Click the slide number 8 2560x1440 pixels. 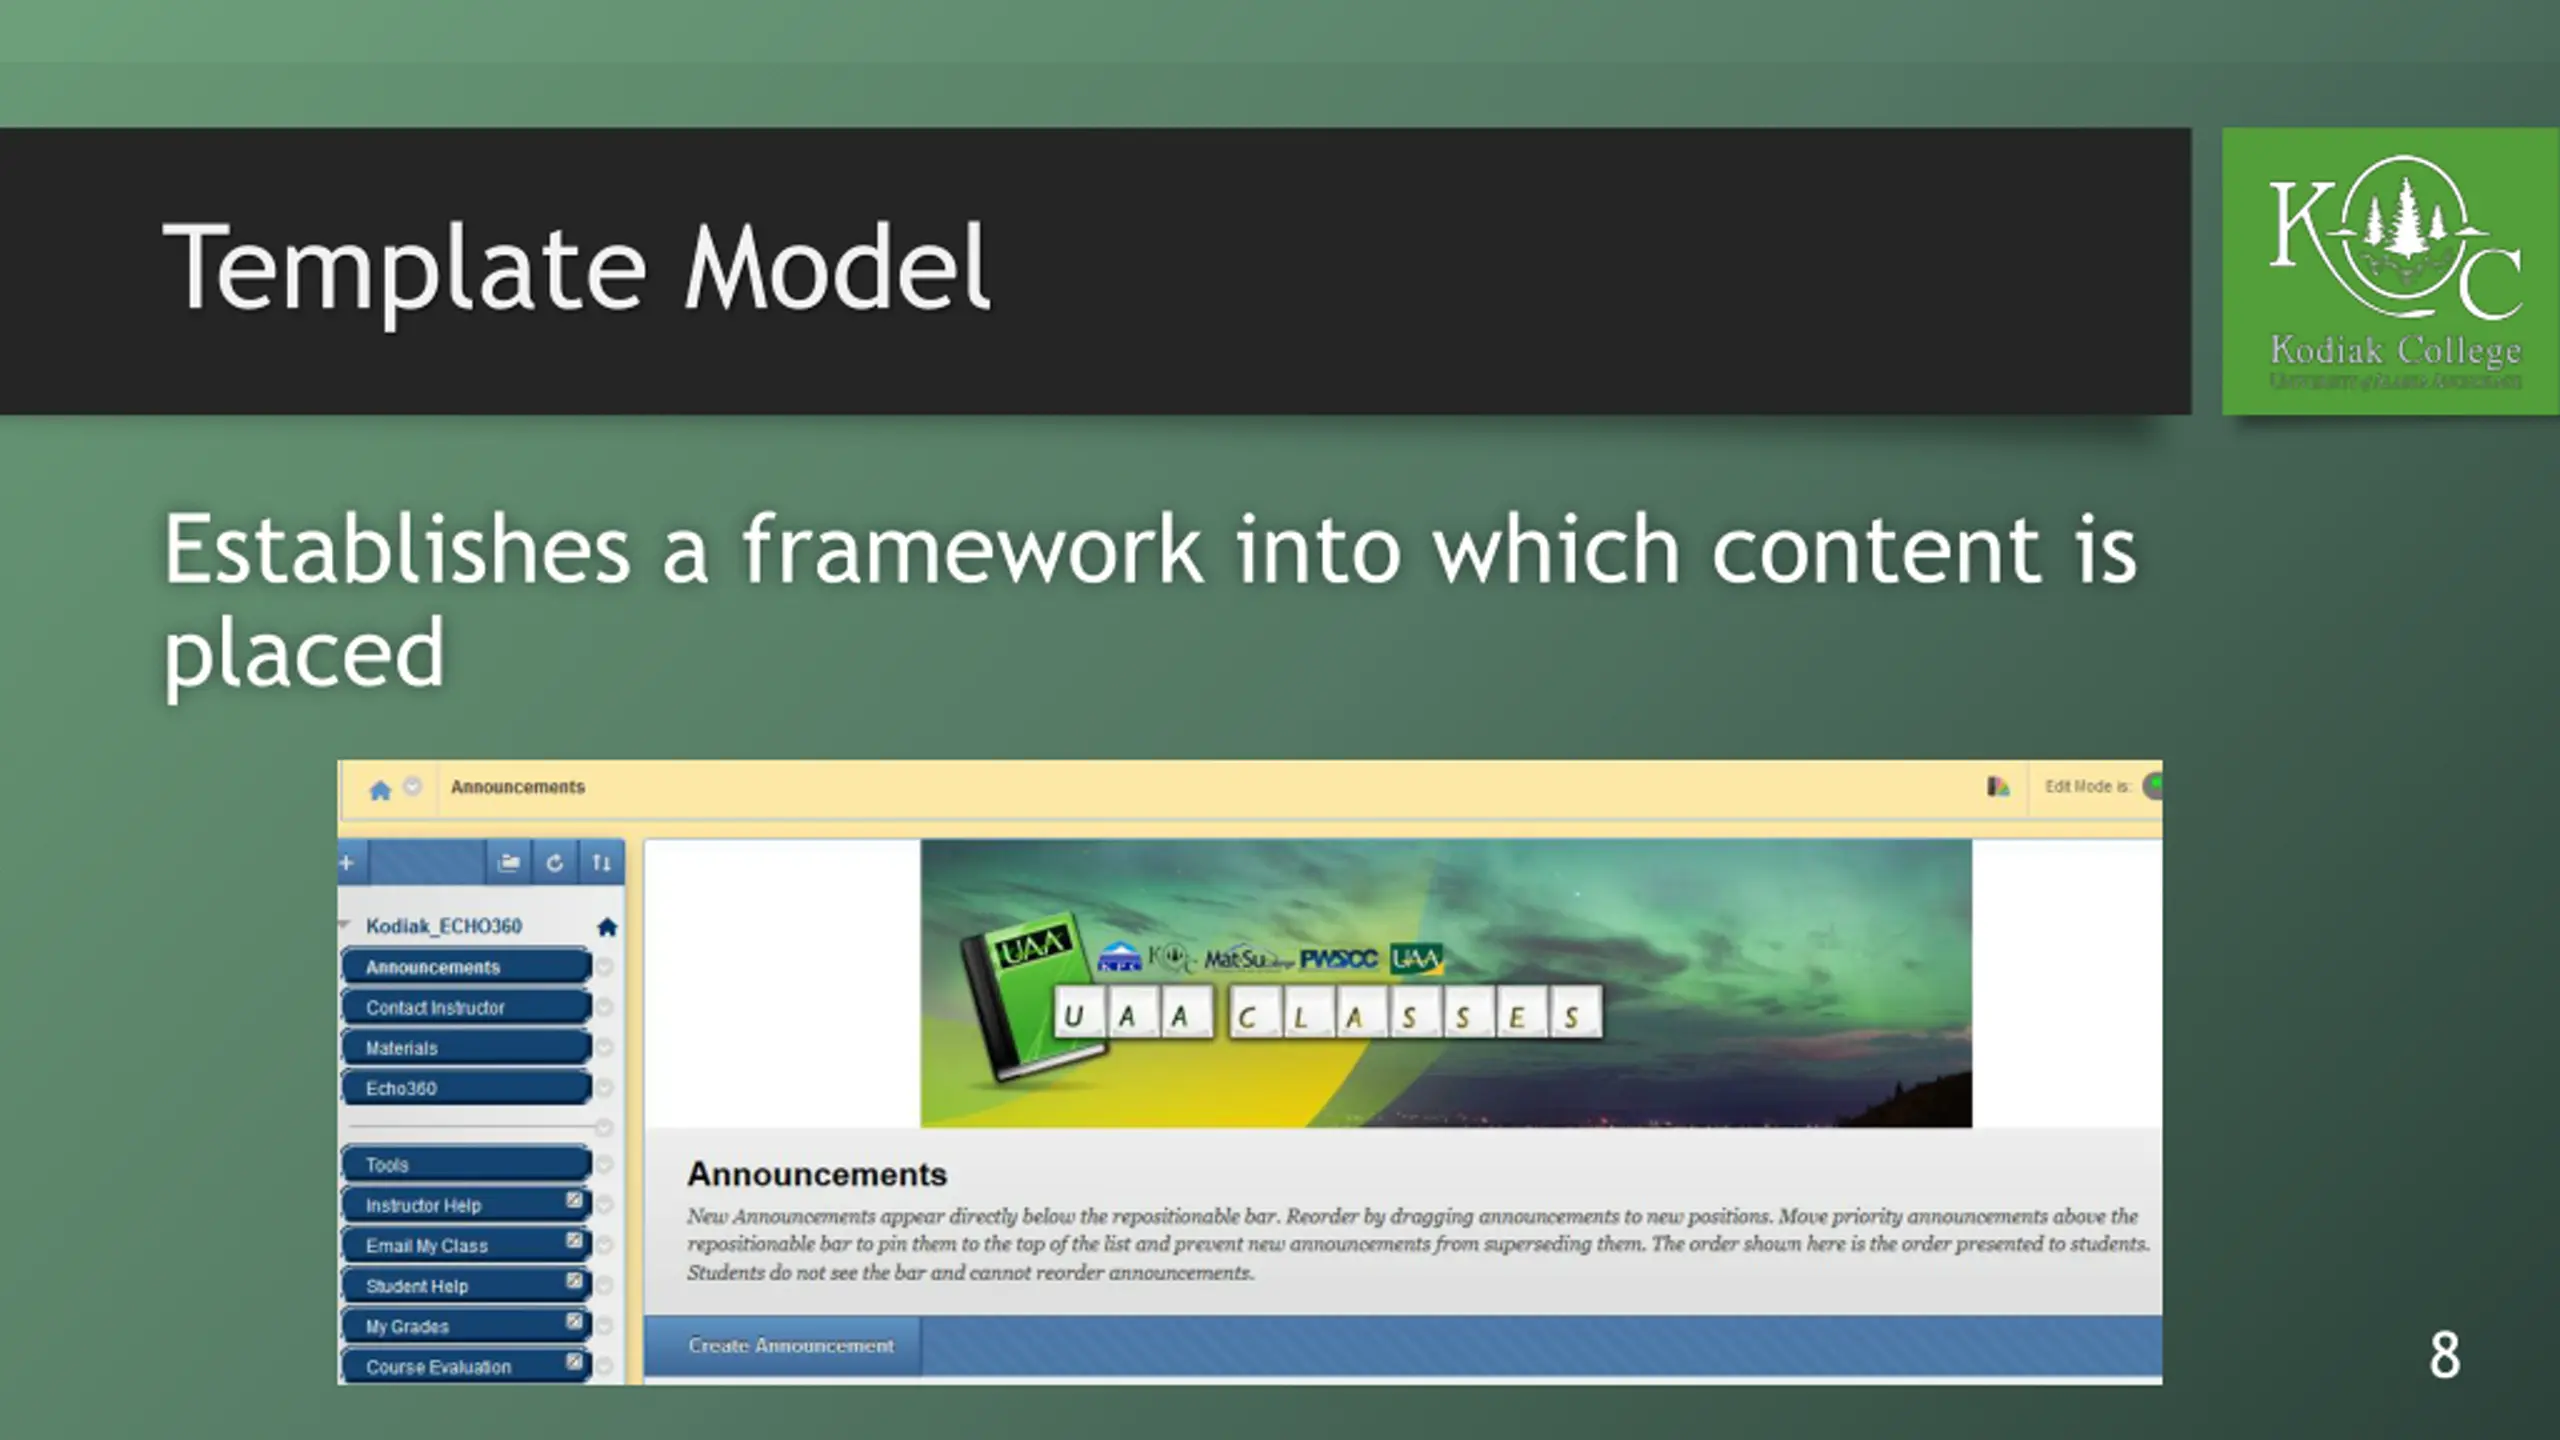click(2445, 1356)
